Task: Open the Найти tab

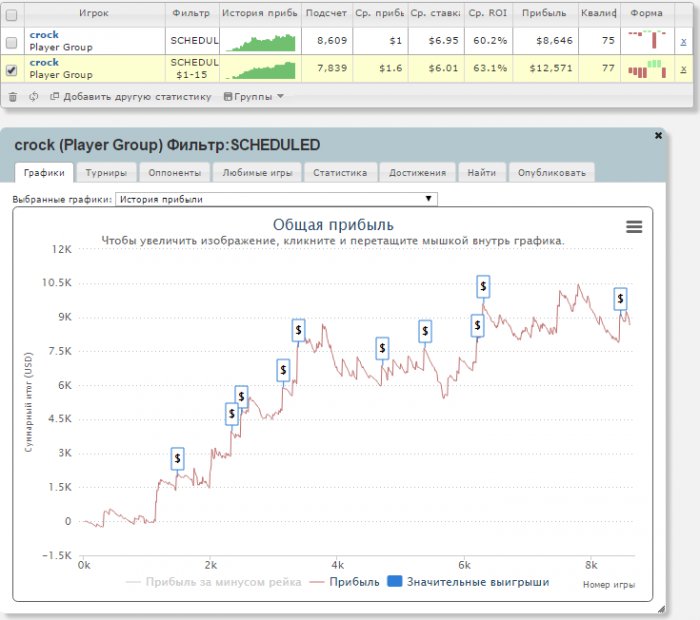Action: [482, 173]
